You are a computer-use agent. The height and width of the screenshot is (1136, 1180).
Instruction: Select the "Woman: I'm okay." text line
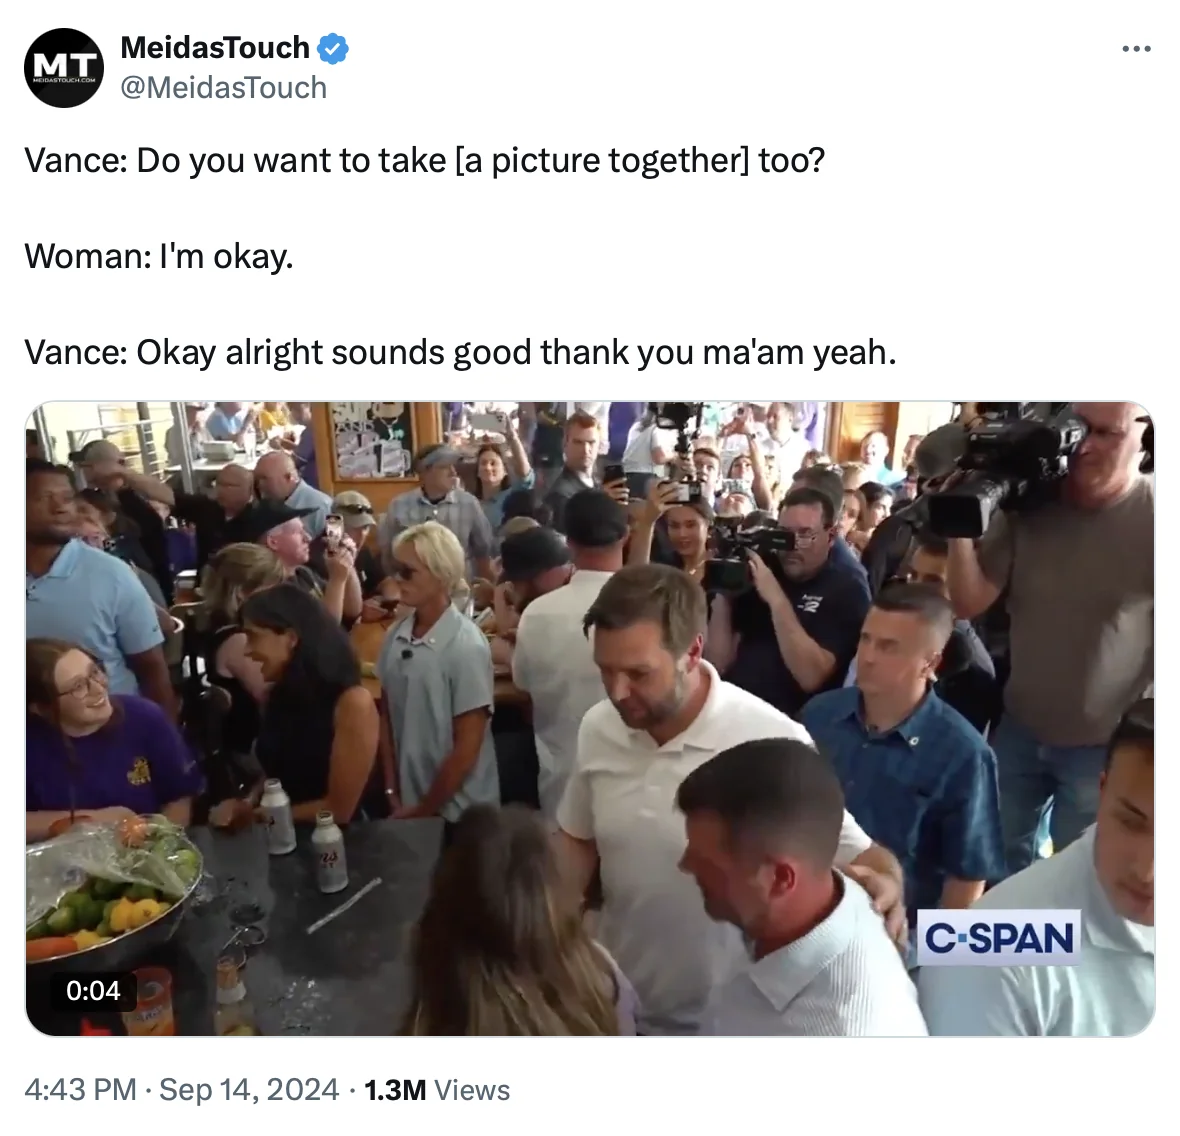click(x=159, y=257)
